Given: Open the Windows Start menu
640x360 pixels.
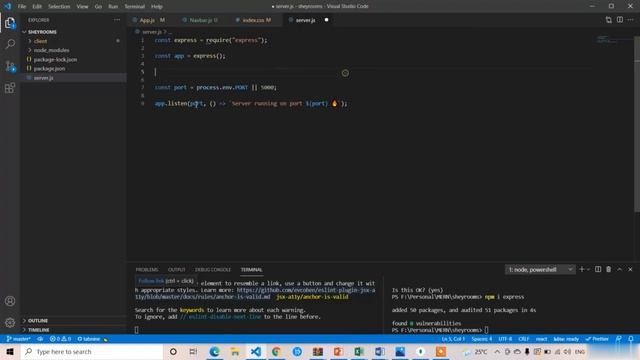Looking at the screenshot, I should 10,351.
